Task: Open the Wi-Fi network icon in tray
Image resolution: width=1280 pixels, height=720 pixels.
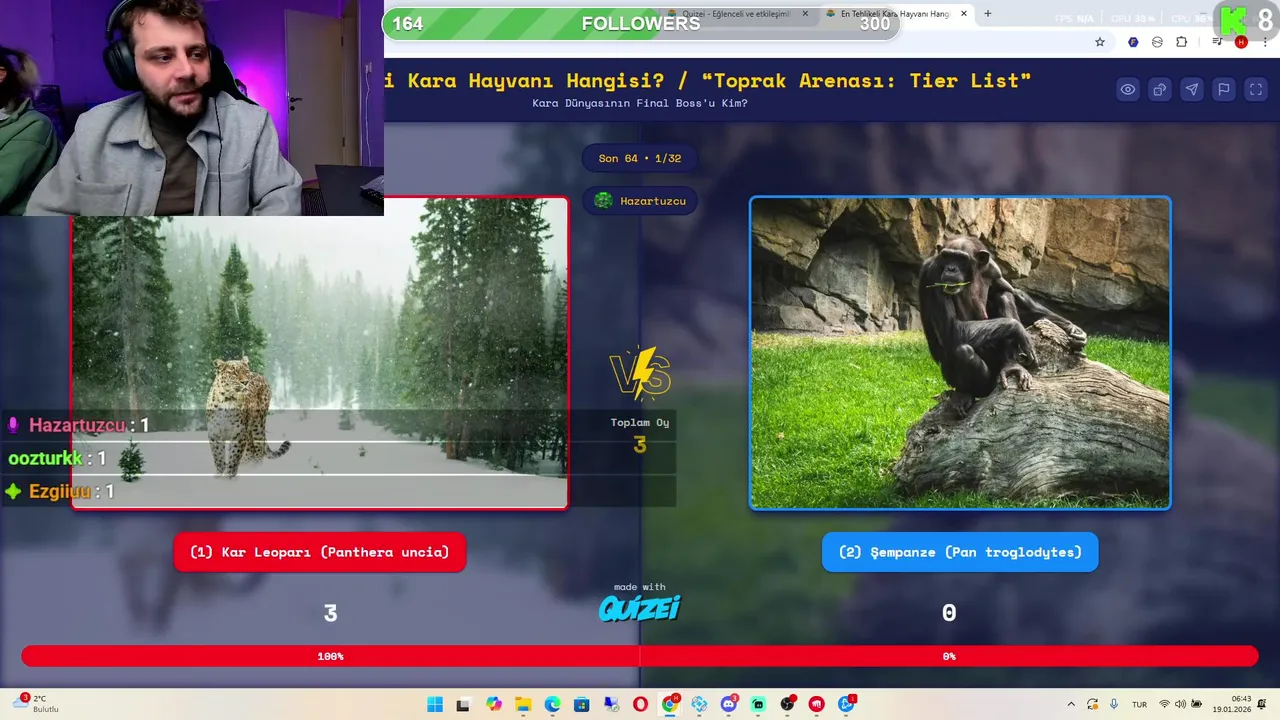Action: [x=1164, y=704]
